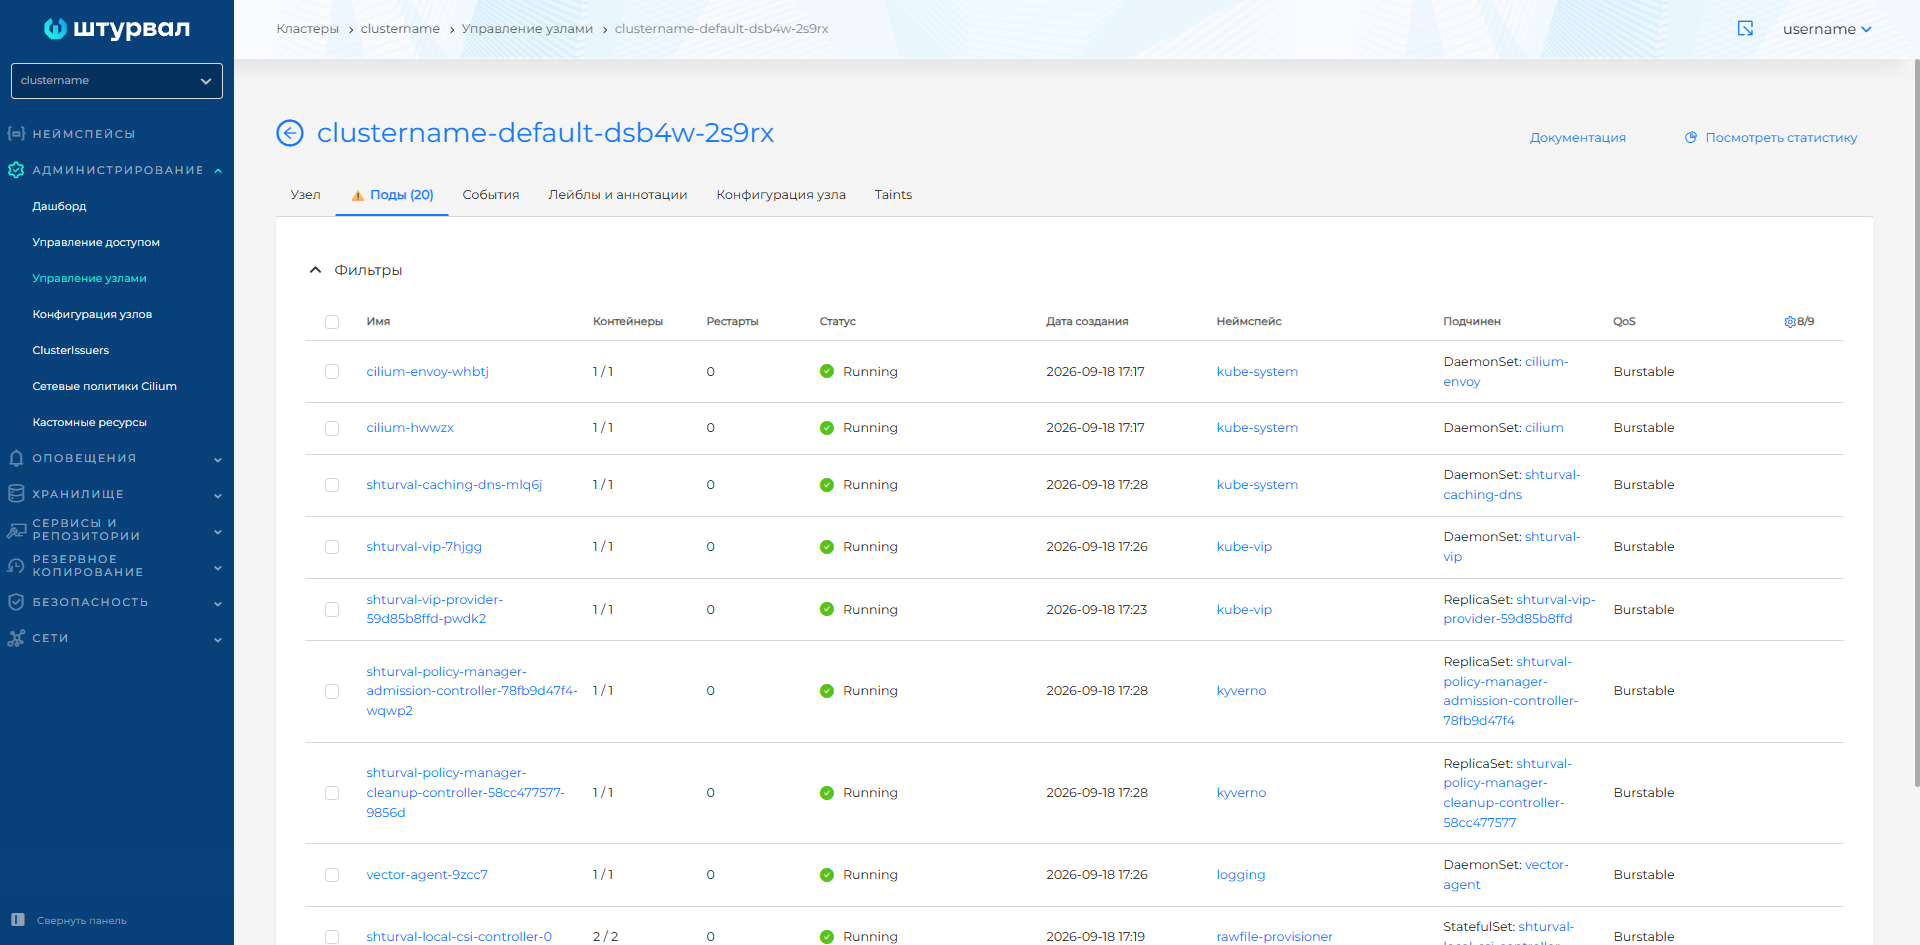Select the shturval-vip-7hjgg row checkbox
Screen dimensions: 1920x945
click(332, 547)
